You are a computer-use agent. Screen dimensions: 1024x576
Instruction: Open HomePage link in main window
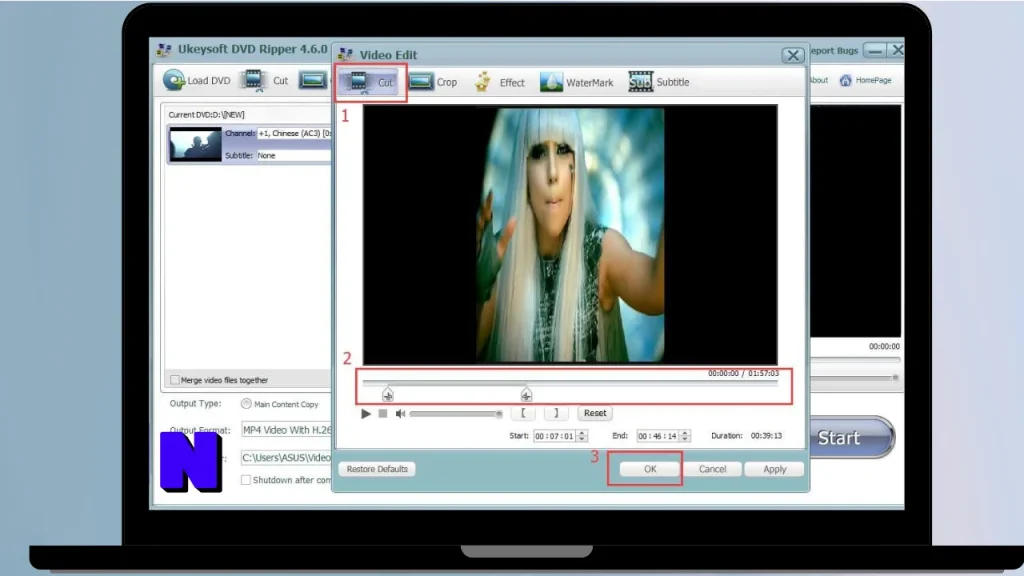(866, 80)
